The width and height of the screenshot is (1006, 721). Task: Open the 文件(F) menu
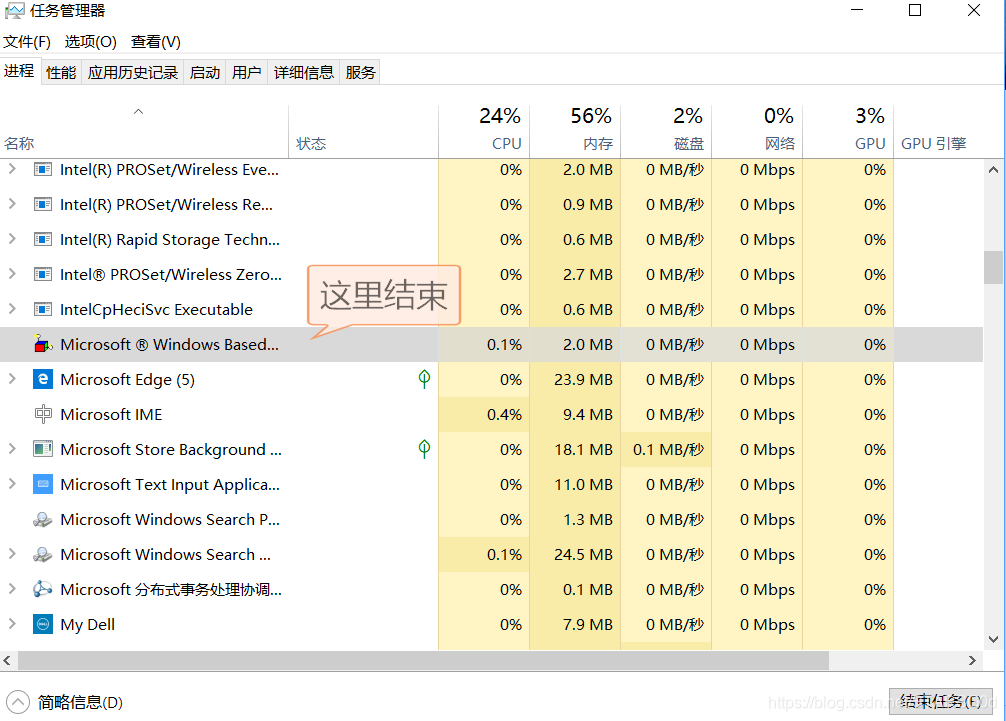click(x=27, y=42)
